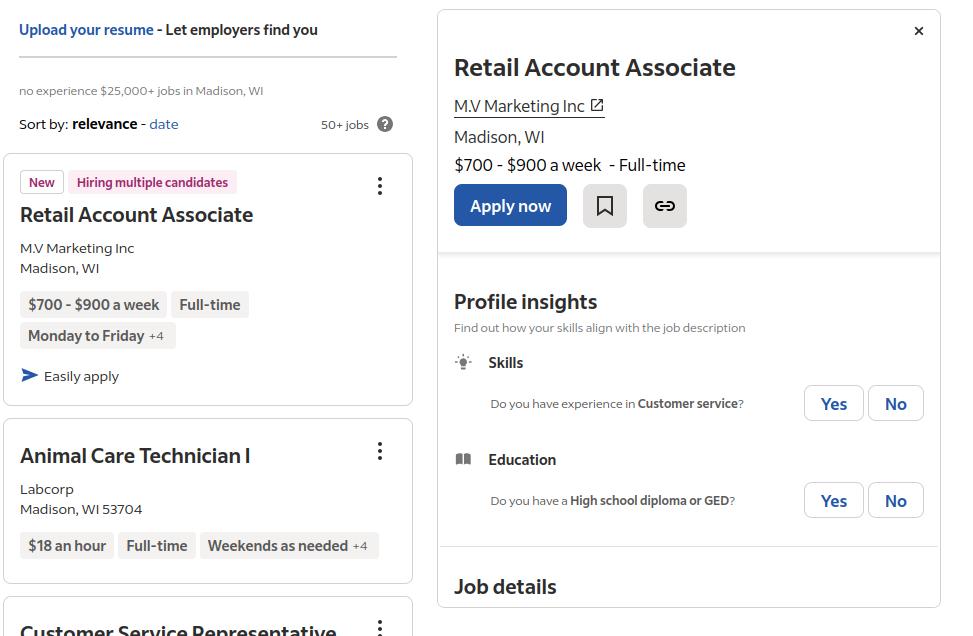This screenshot has width=973, height=636.
Task: Sort the results by date
Action: pyautogui.click(x=164, y=124)
